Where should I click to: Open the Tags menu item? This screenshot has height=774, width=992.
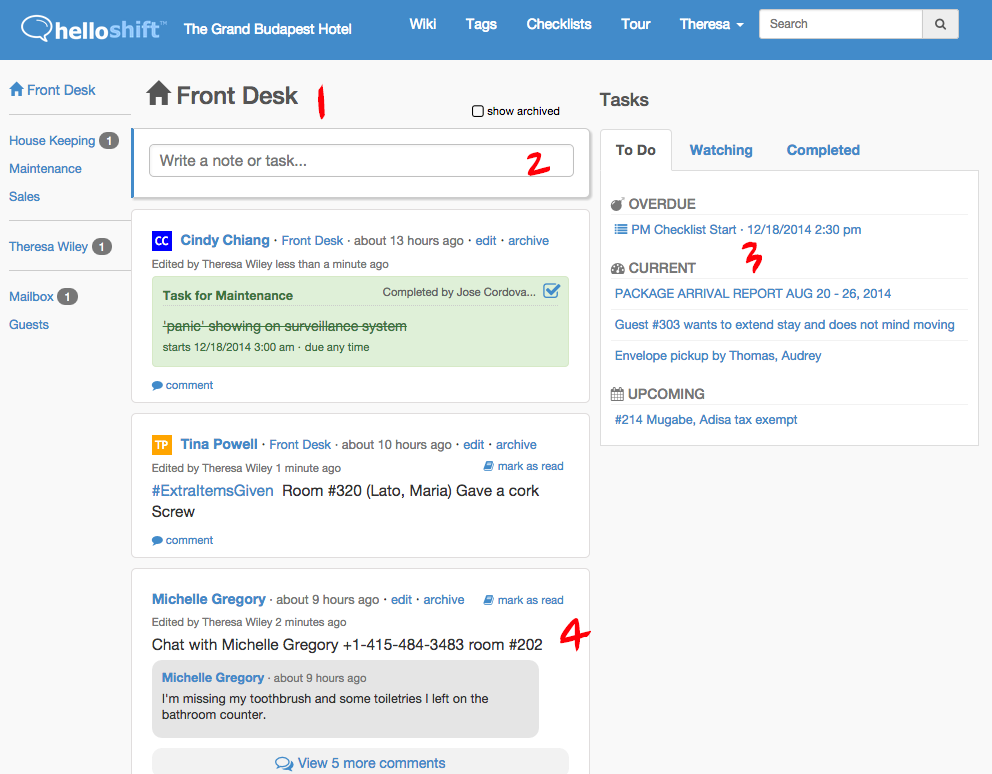[x=481, y=24]
